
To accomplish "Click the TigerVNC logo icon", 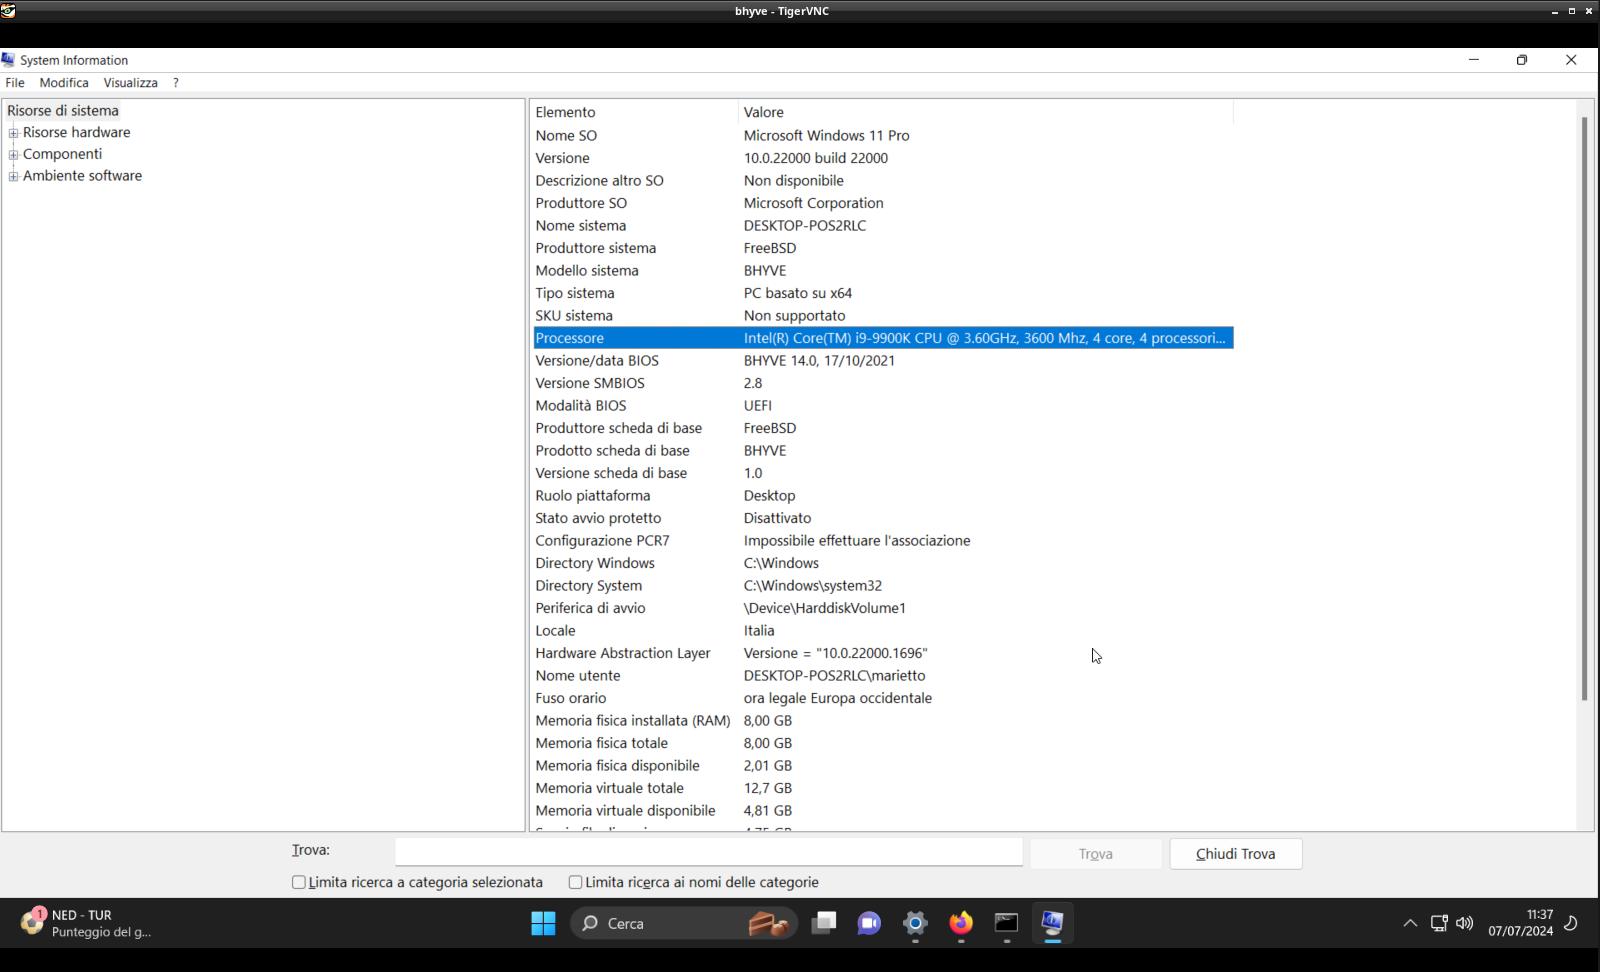I will click(x=8, y=11).
